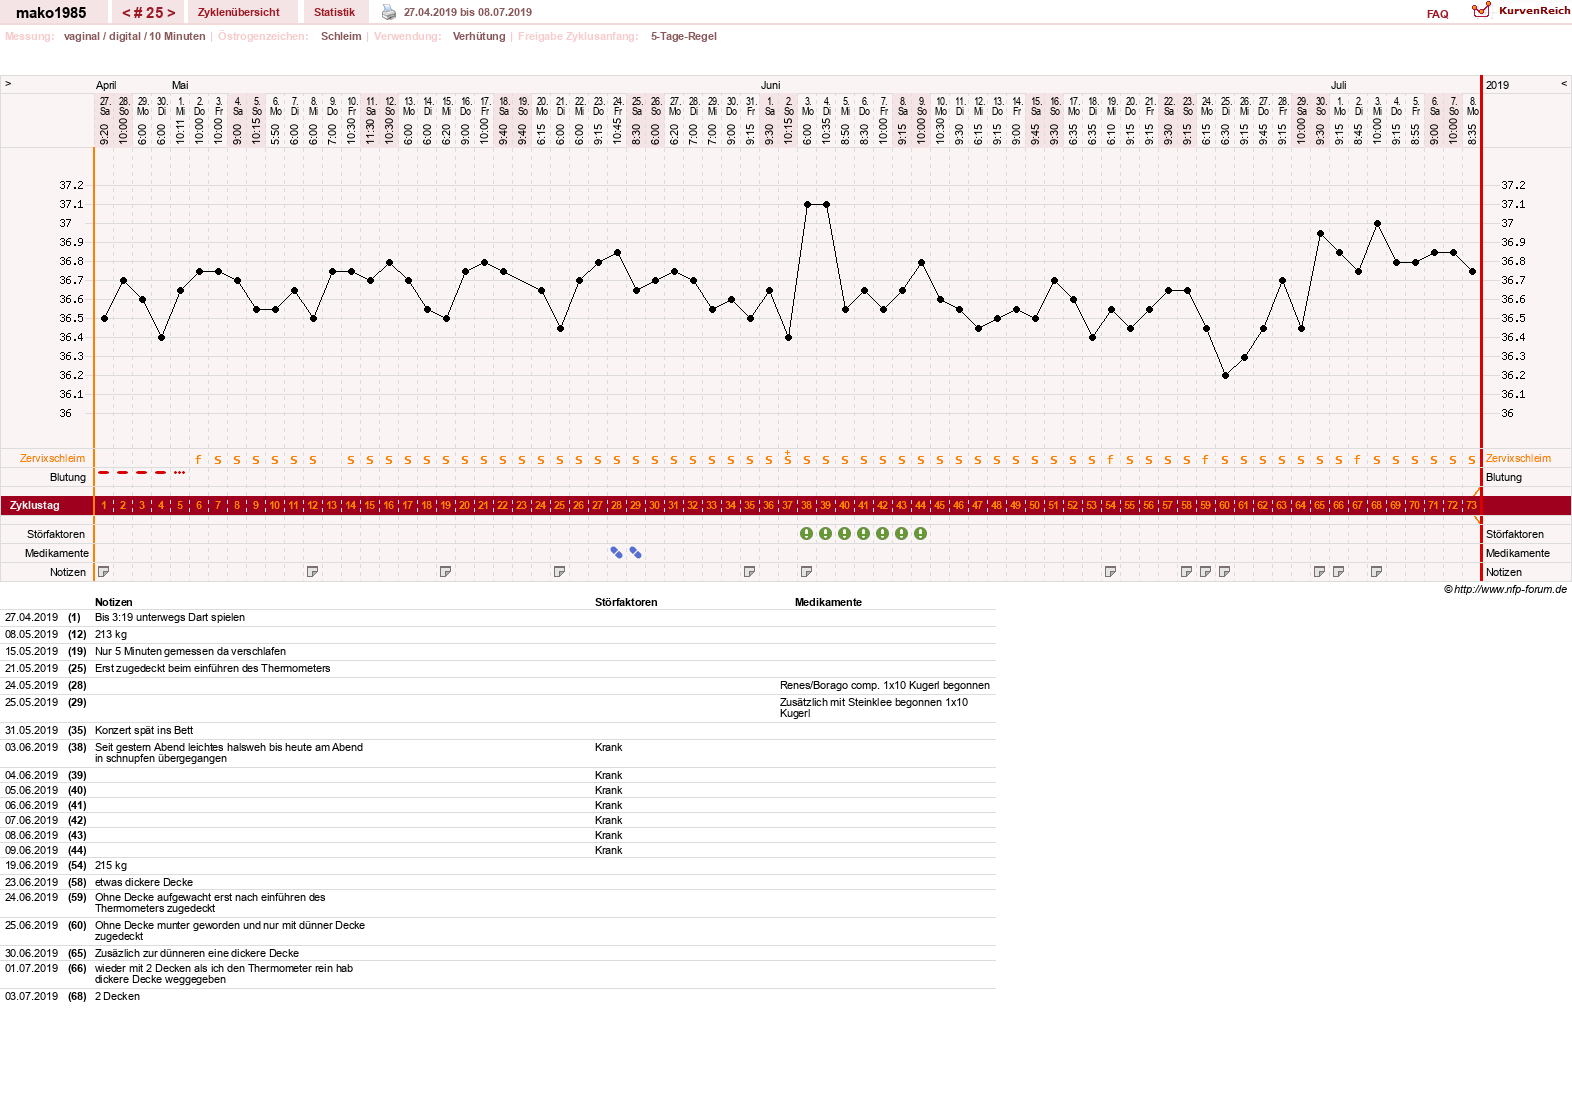Click the note 'Konzert spät ins Bett'

pyautogui.click(x=144, y=730)
